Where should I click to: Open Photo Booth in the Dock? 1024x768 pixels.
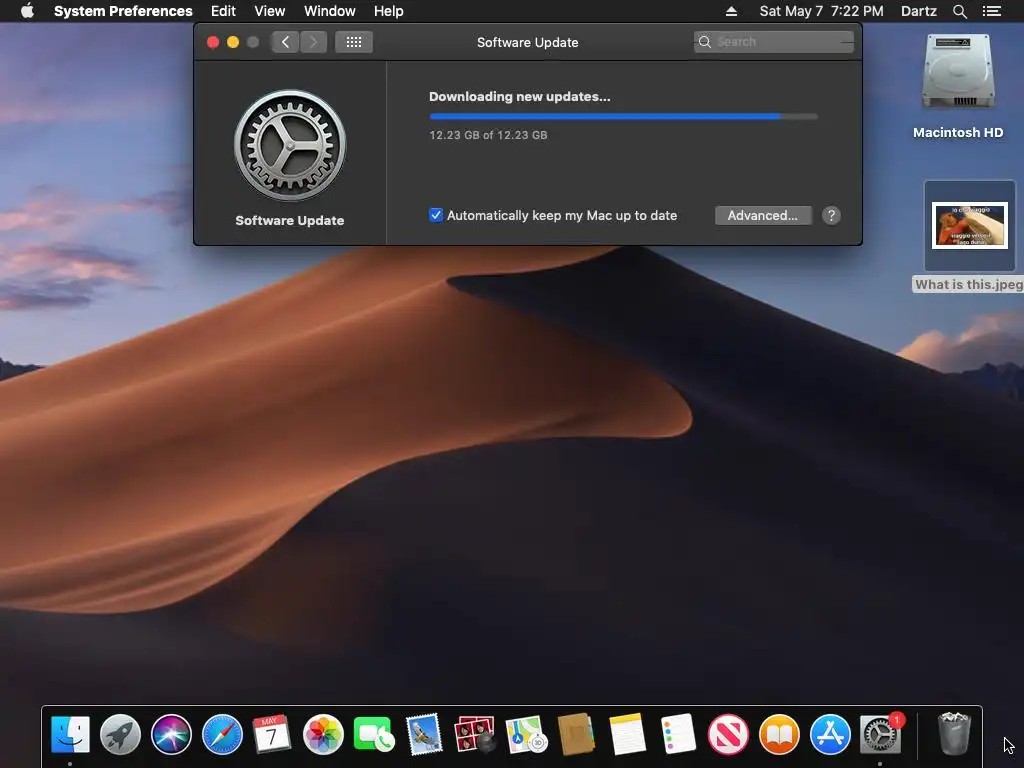tap(475, 734)
